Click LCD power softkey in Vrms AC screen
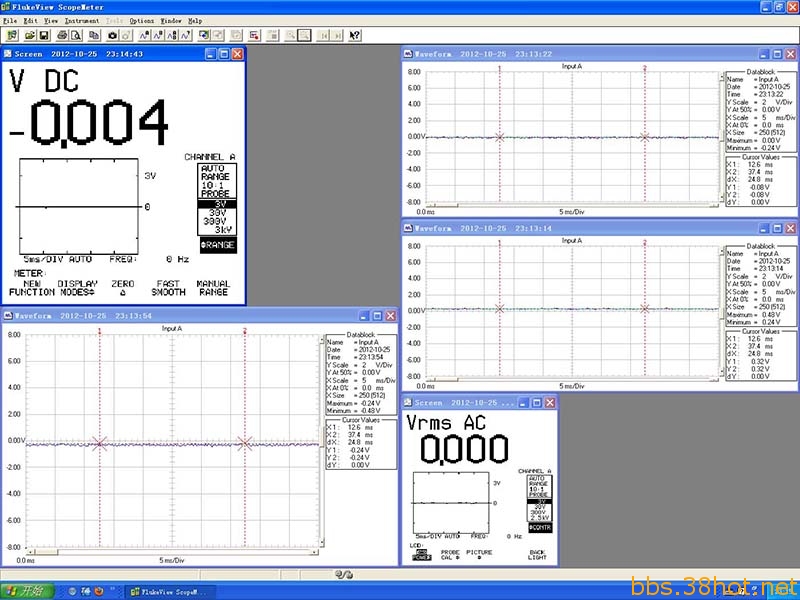The height and width of the screenshot is (600, 800). point(421,553)
